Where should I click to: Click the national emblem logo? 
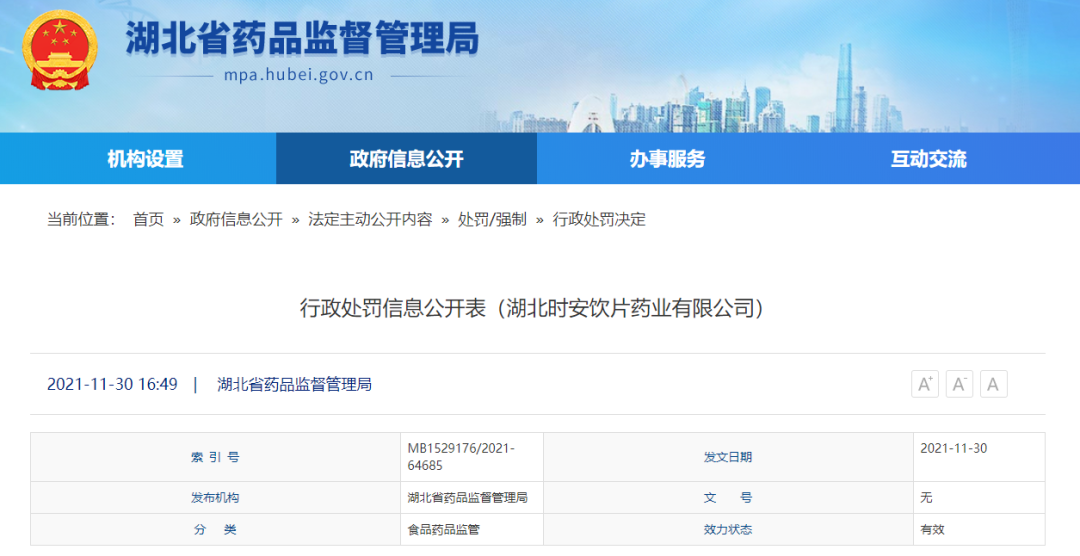point(60,50)
